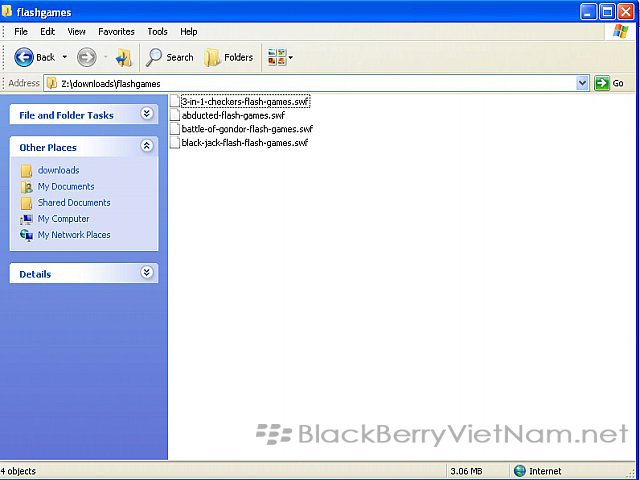This screenshot has width=640, height=480.
Task: Click the Shared Documents folder icon
Action: (x=27, y=203)
